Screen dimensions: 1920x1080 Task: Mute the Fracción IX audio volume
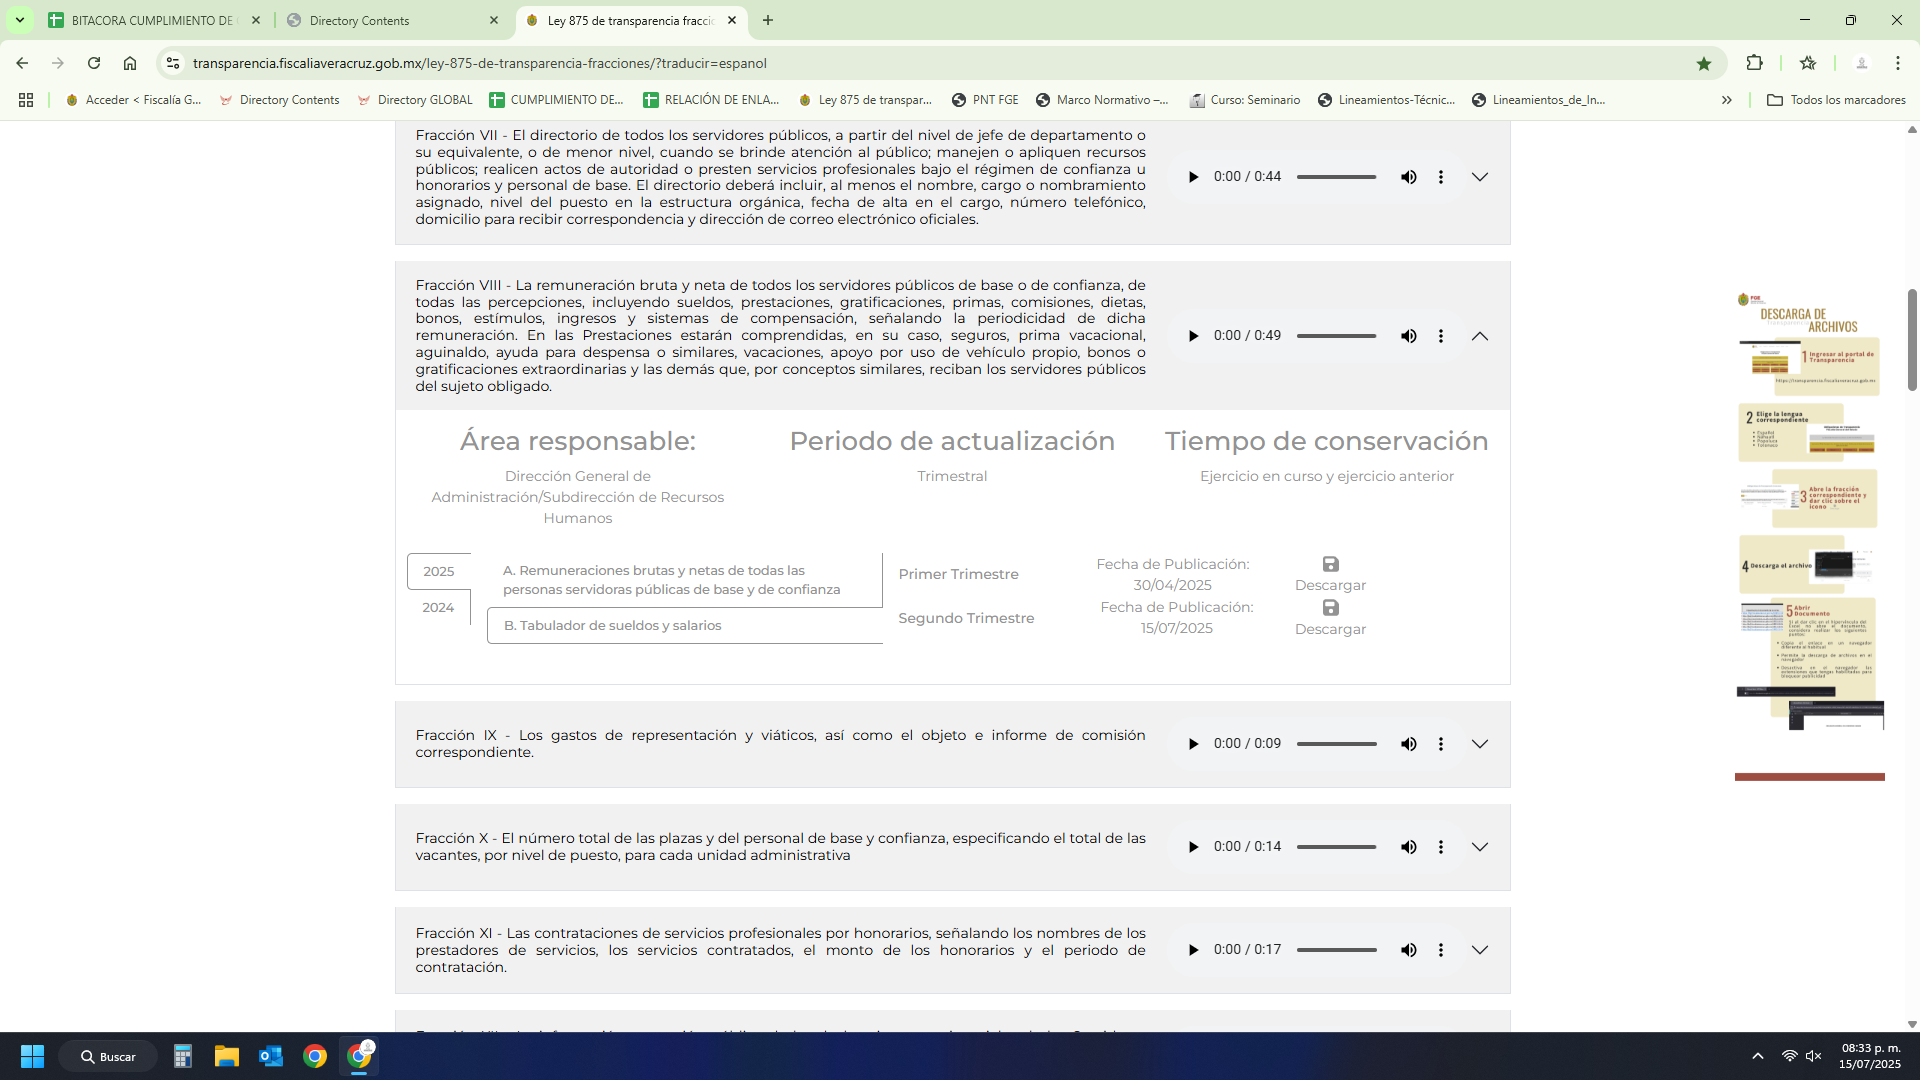tap(1408, 744)
